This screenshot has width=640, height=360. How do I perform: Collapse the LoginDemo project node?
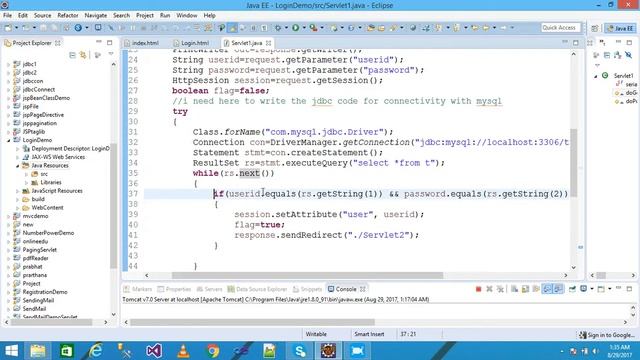pos(9,140)
